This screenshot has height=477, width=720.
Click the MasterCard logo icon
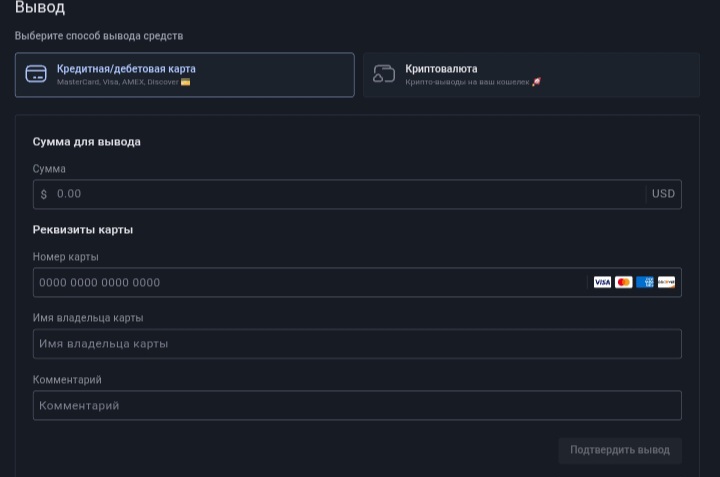pos(624,283)
